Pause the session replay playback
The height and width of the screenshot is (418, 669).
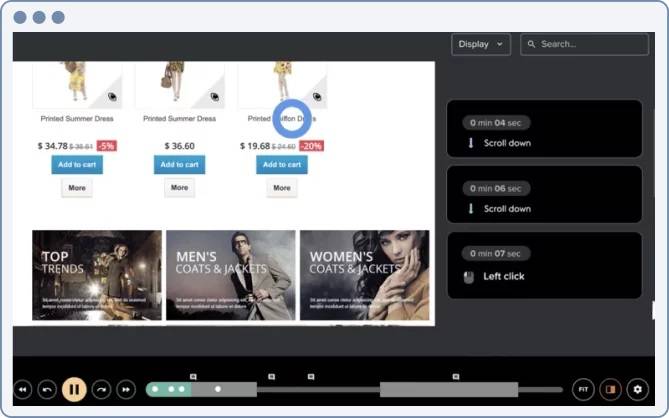pos(74,389)
